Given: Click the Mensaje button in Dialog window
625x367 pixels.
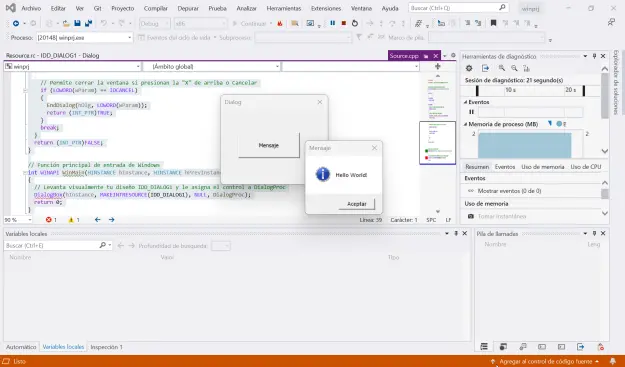Looking at the screenshot, I should tap(269, 145).
